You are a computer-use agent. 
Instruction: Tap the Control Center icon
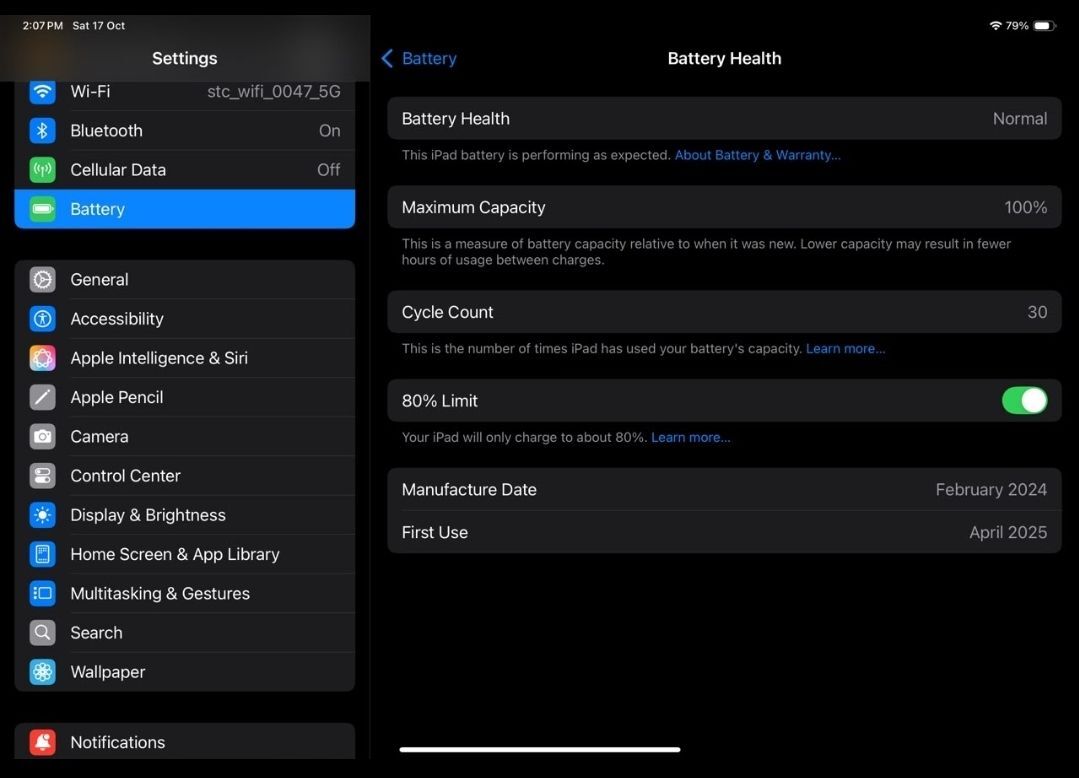[x=42, y=476]
